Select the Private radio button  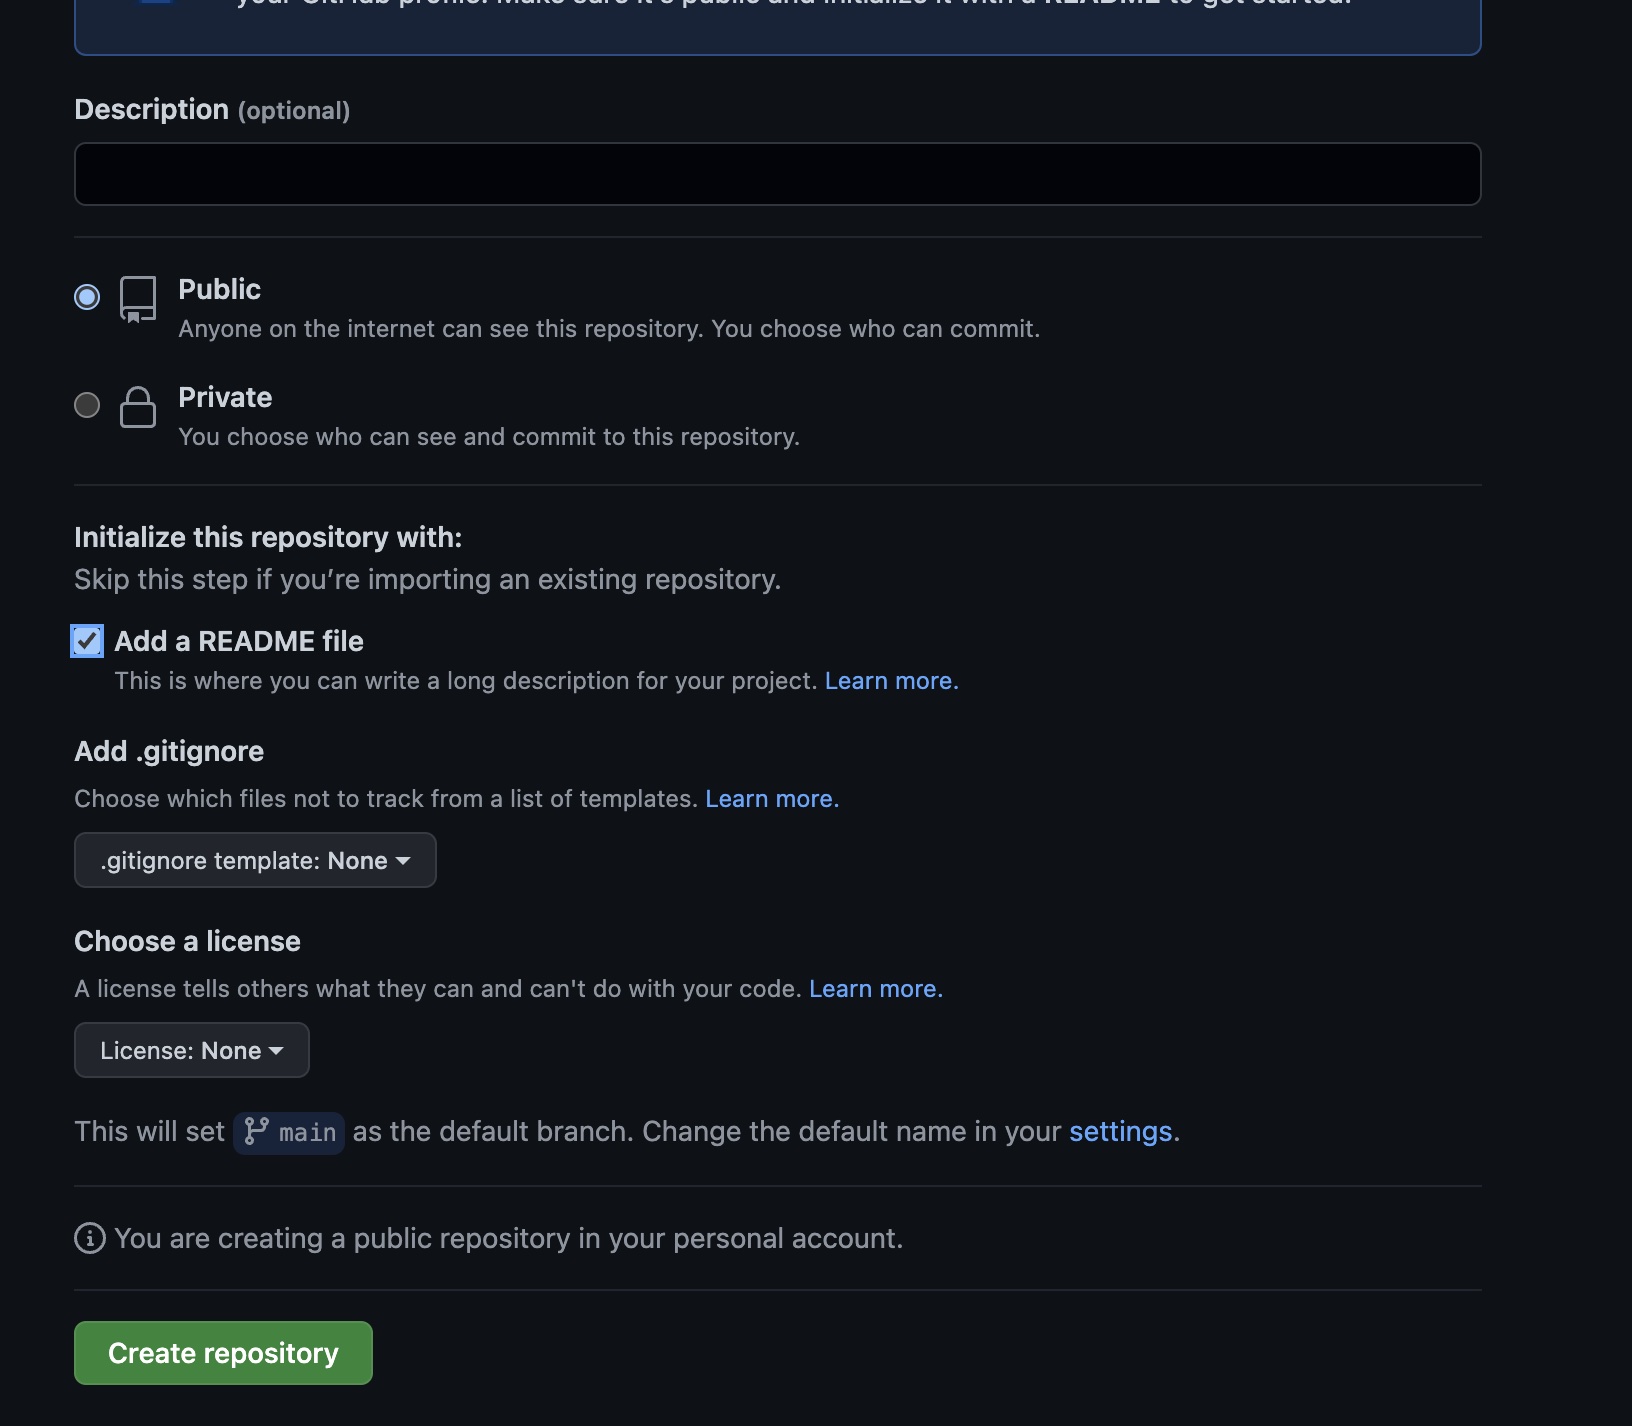[87, 405]
